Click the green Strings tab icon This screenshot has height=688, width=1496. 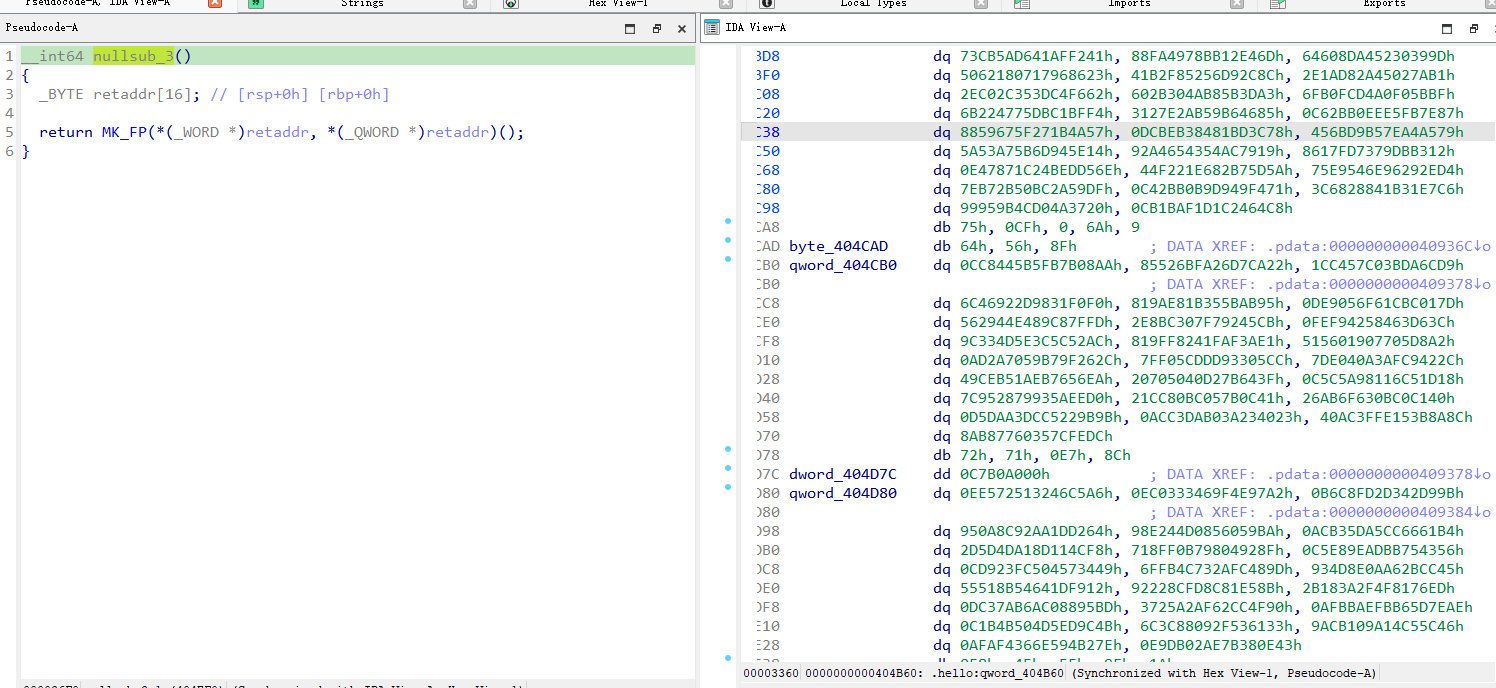pyautogui.click(x=256, y=4)
